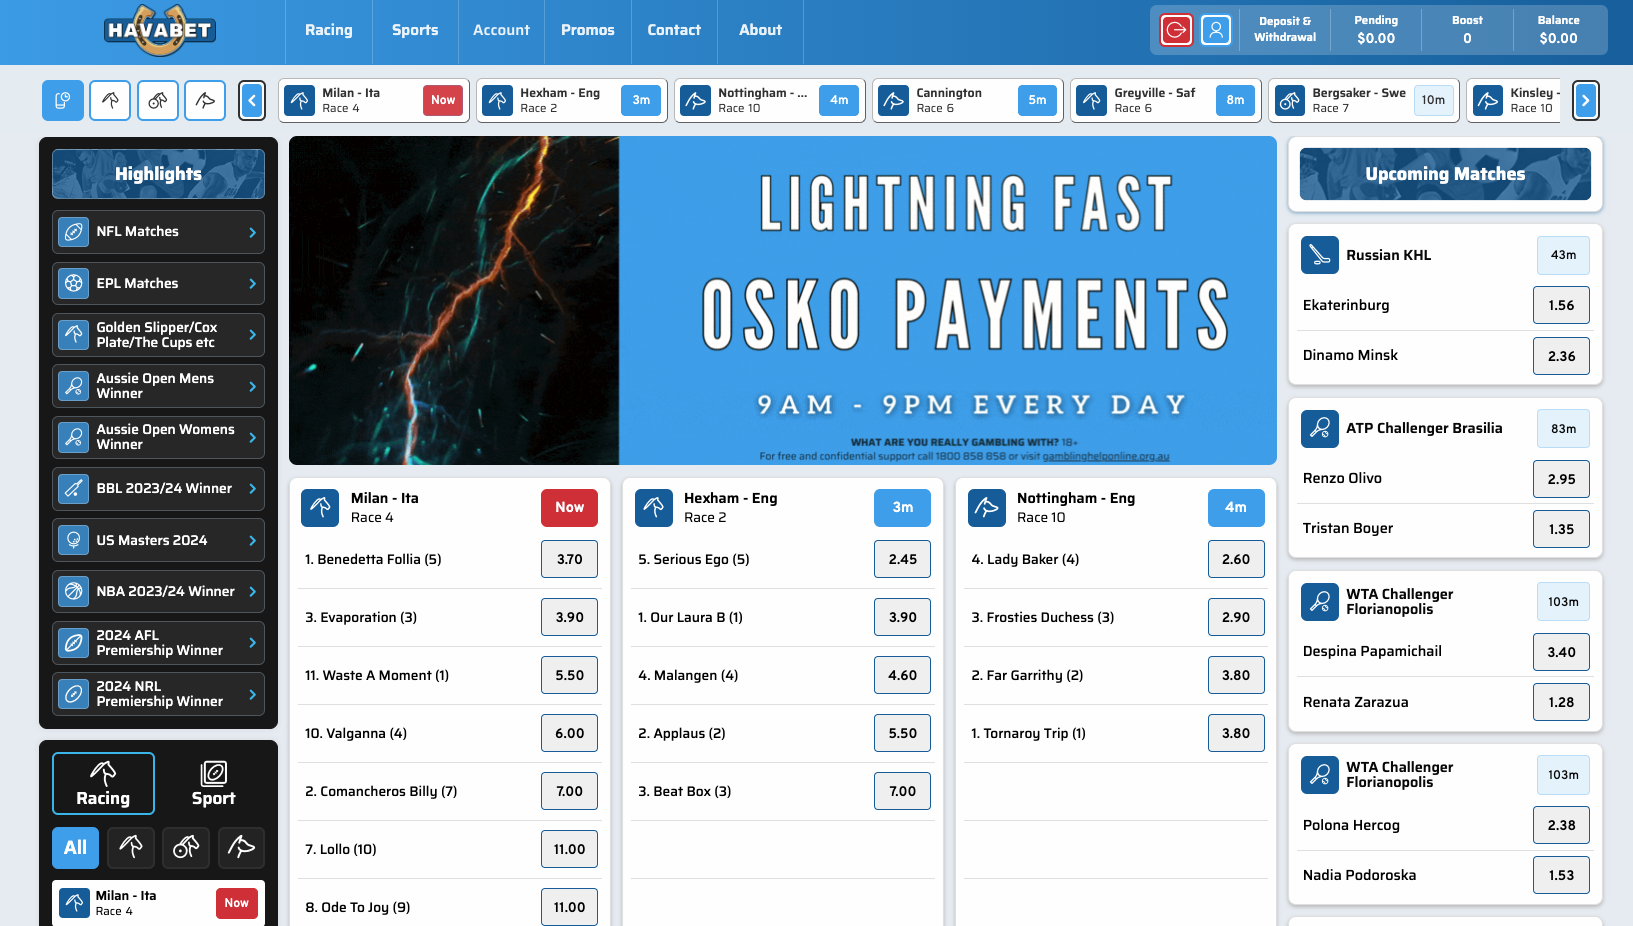Bet on Lady Baker at 2.60

coord(1236,560)
